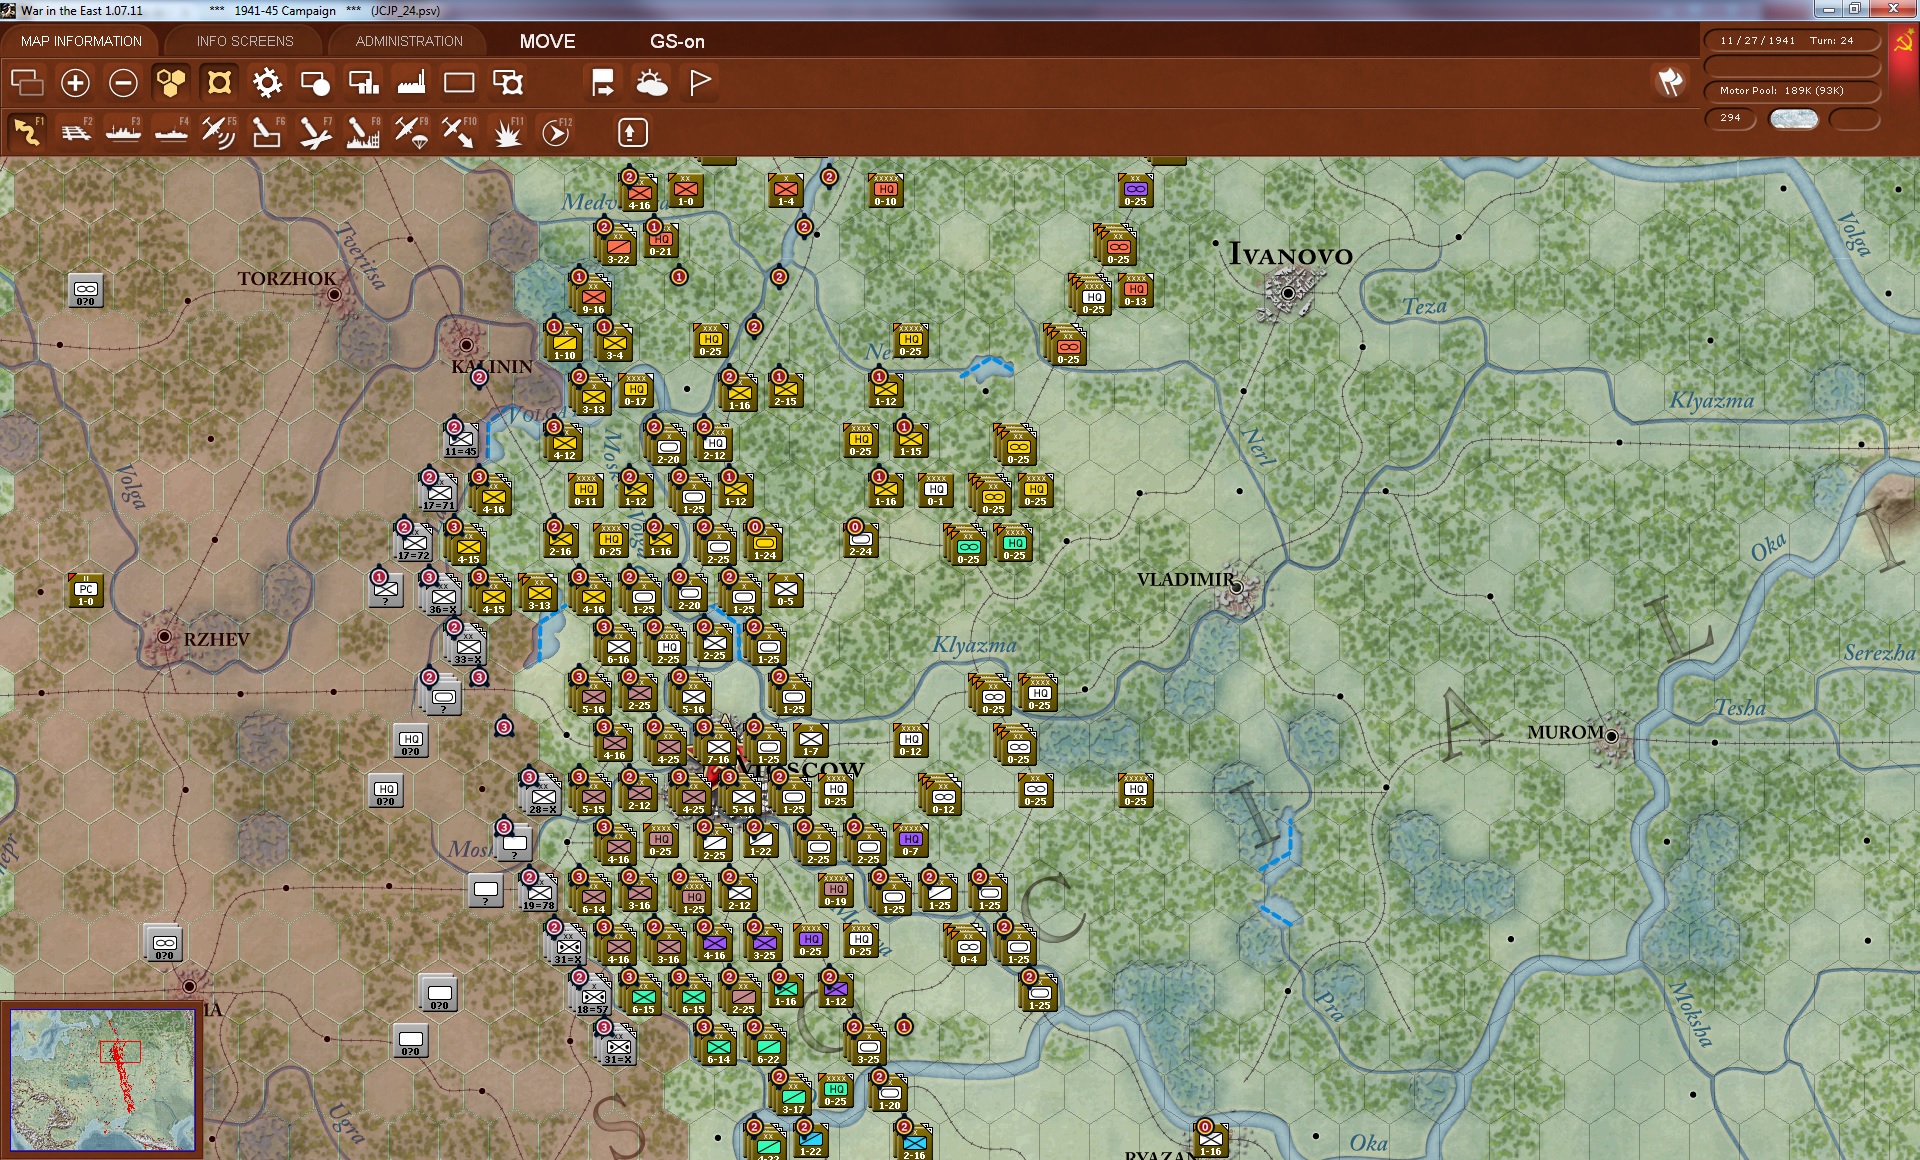Select the German 11=45 unit counter
The image size is (1920, 1160).
point(461,440)
